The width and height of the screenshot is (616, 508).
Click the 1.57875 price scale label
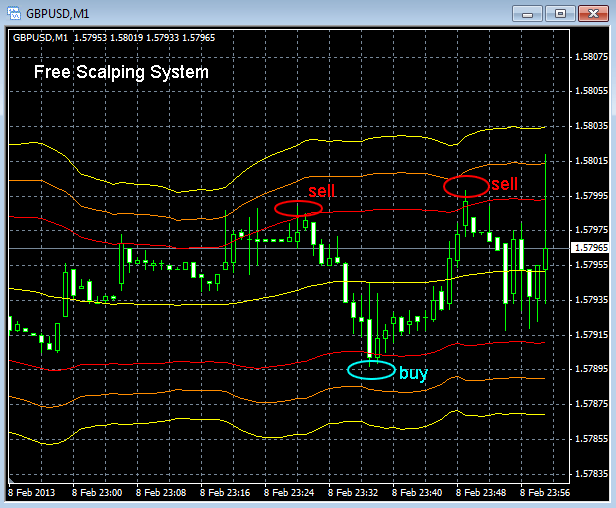(591, 403)
